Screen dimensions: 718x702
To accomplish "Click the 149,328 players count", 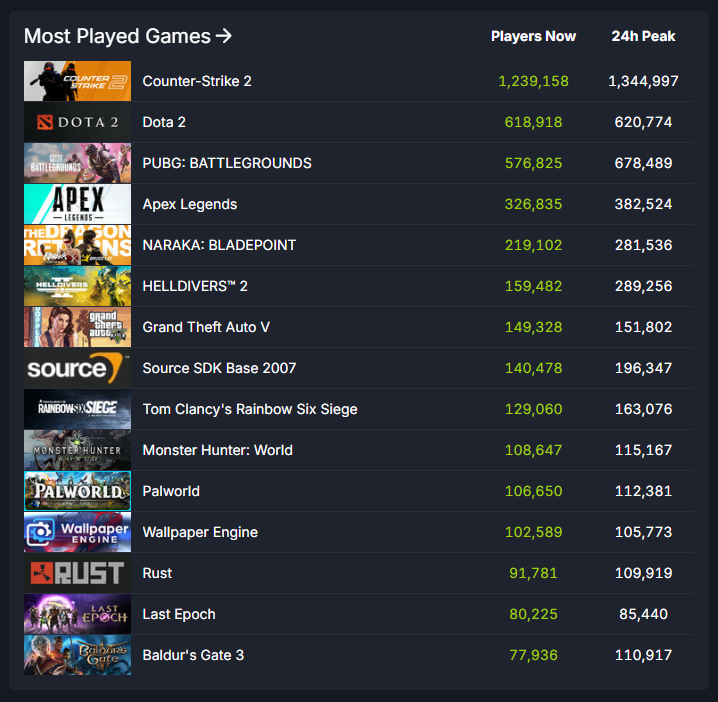I will (533, 327).
